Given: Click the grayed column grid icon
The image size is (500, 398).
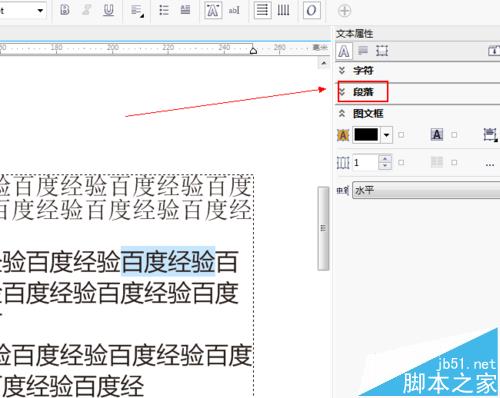Looking at the screenshot, I should 437,162.
